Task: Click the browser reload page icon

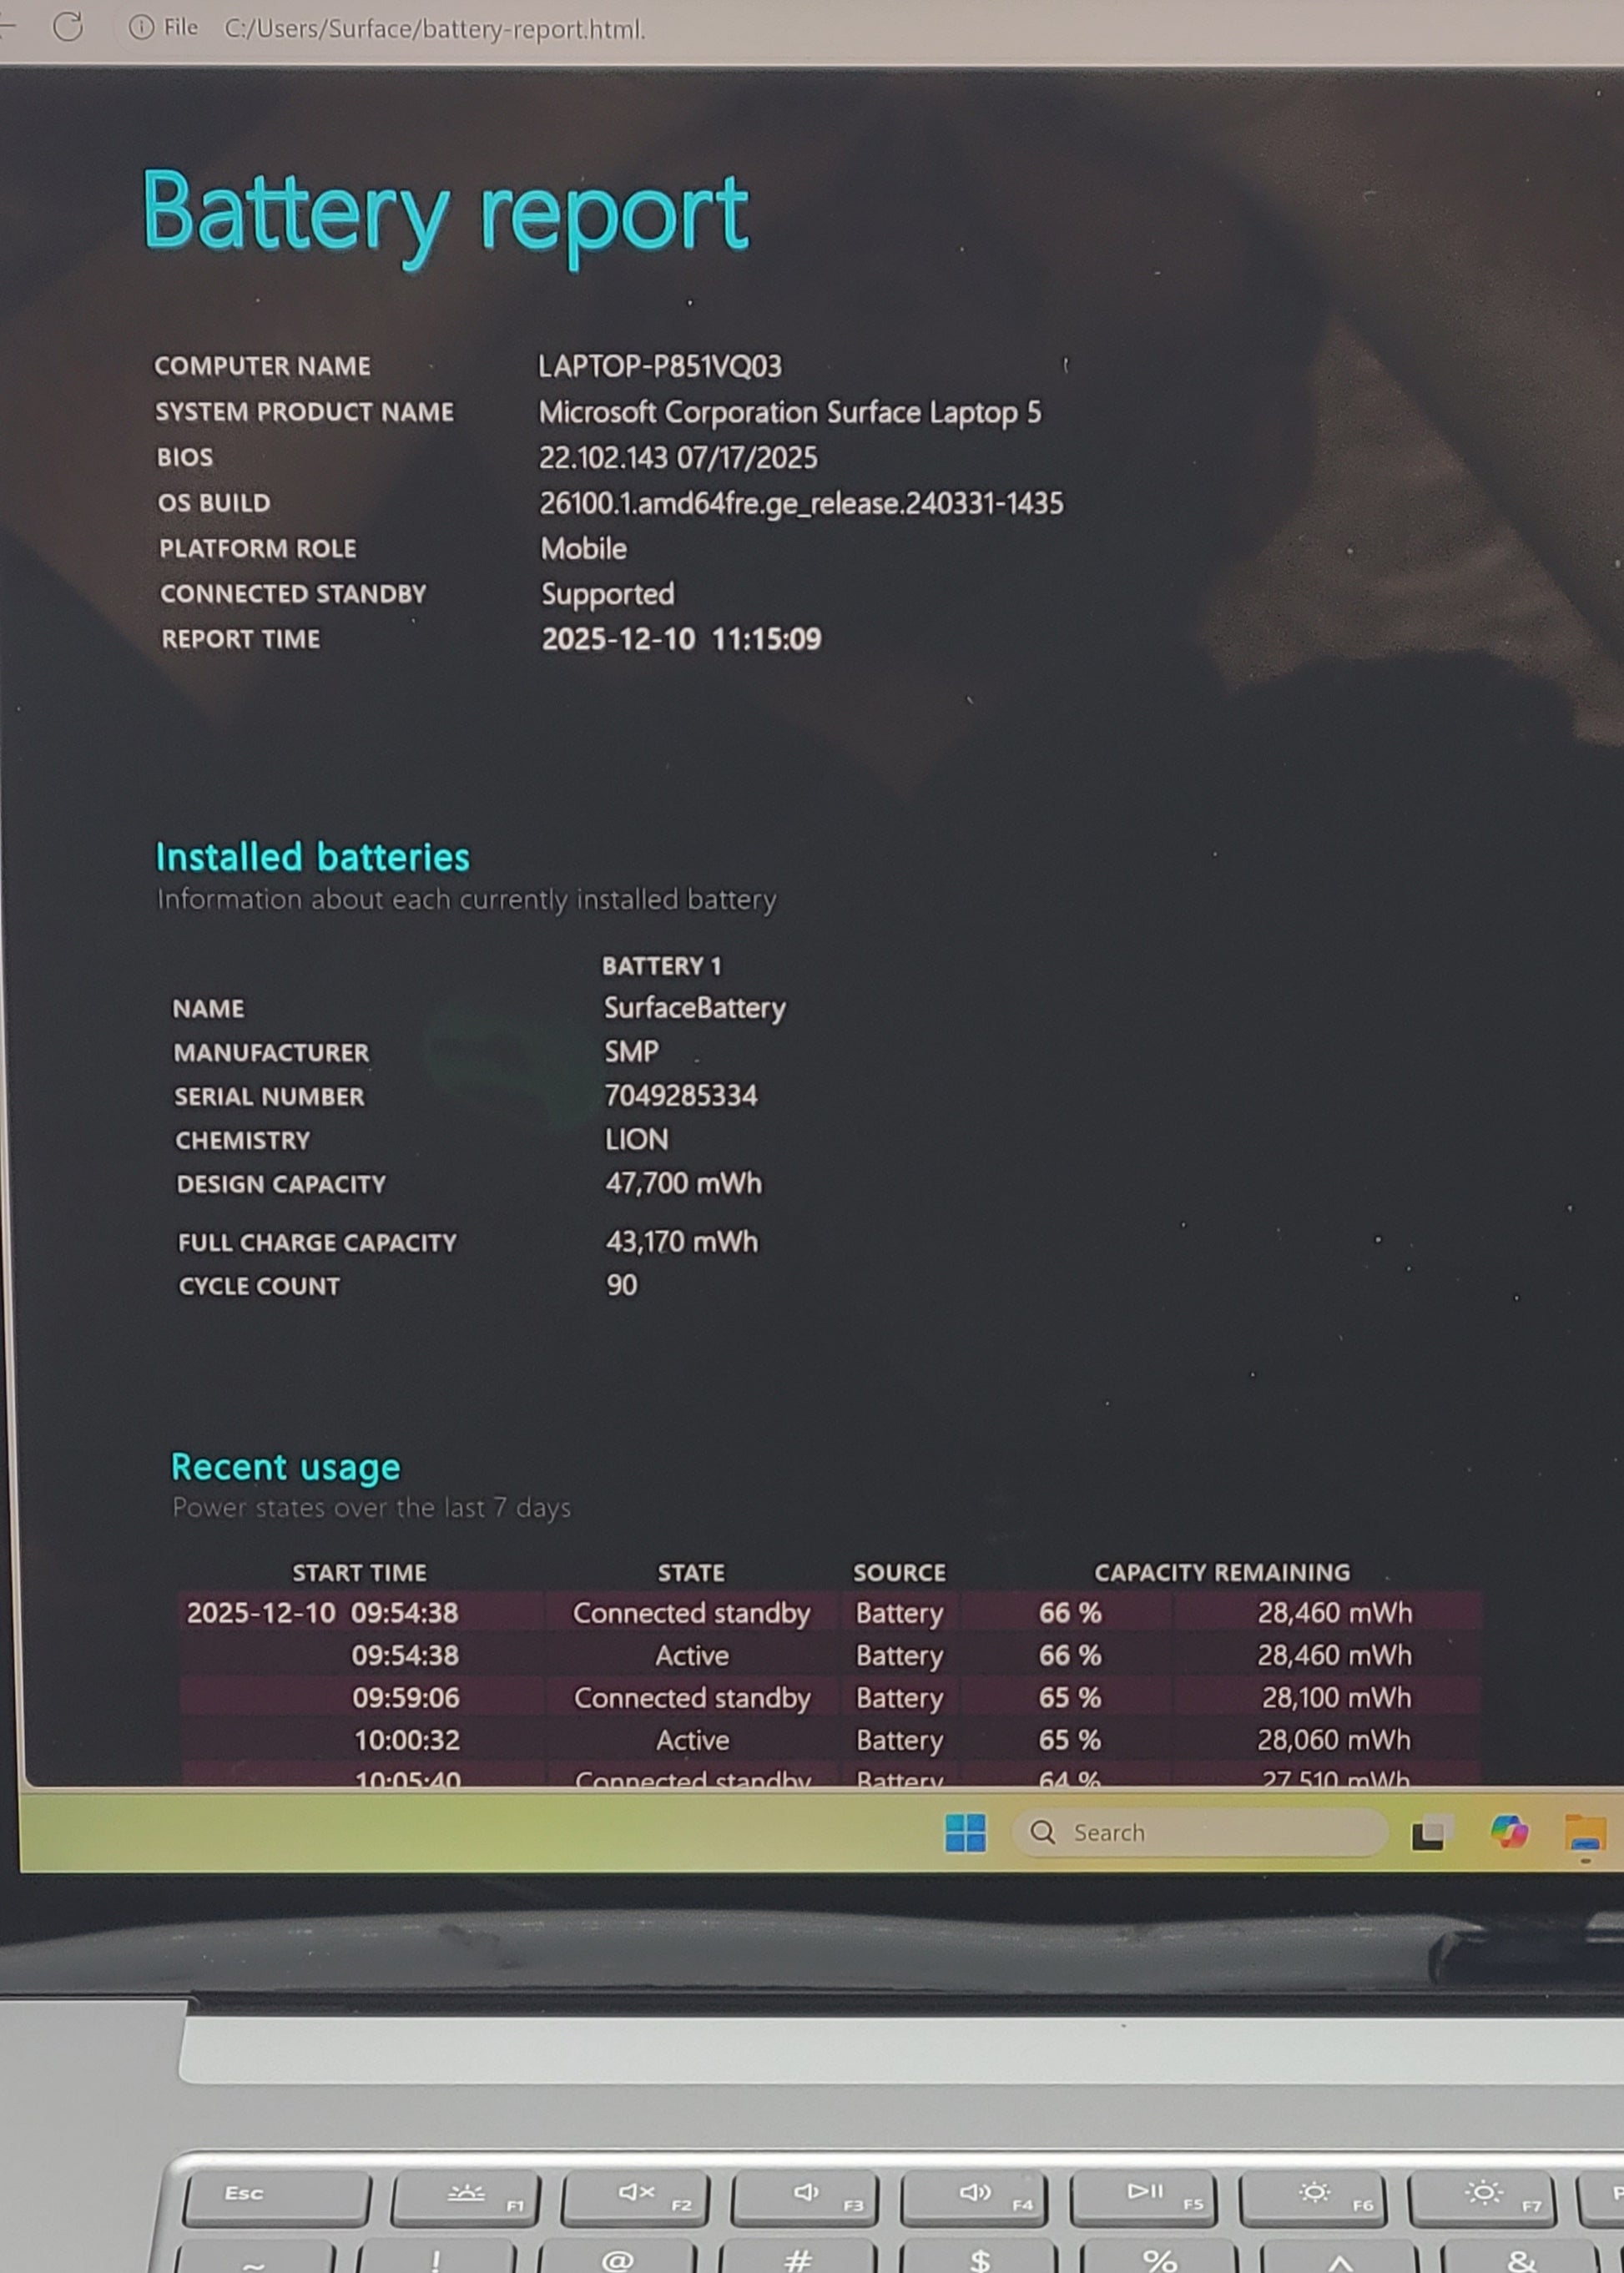Action: (x=67, y=27)
